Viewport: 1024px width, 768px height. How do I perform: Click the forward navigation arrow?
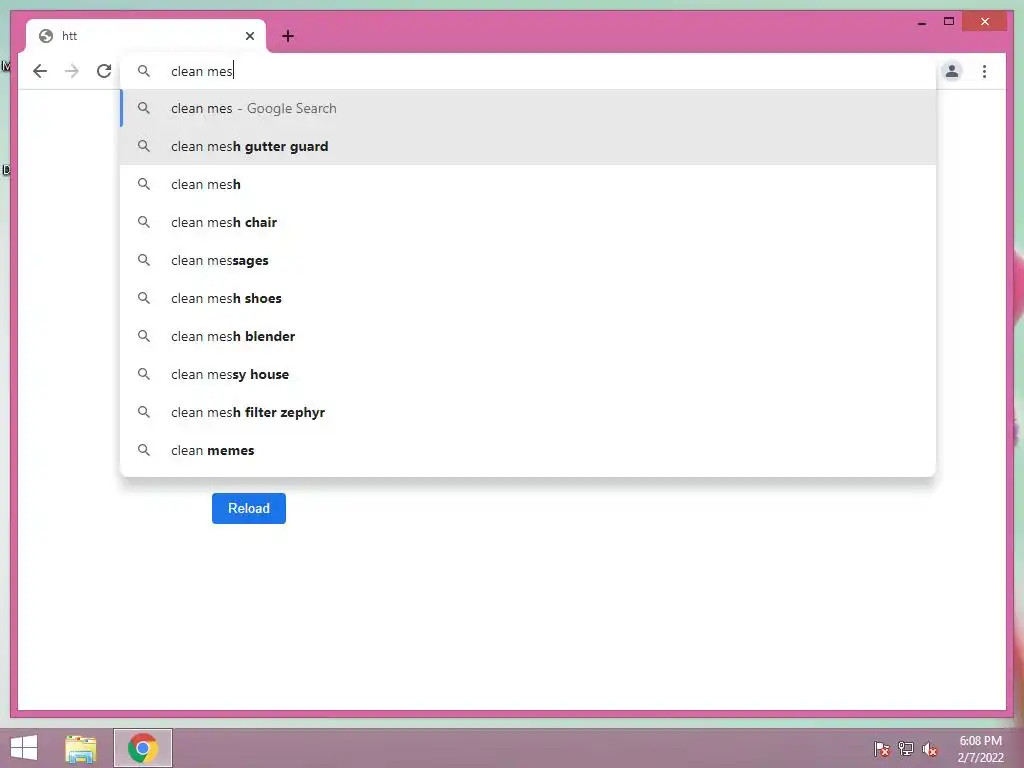72,71
